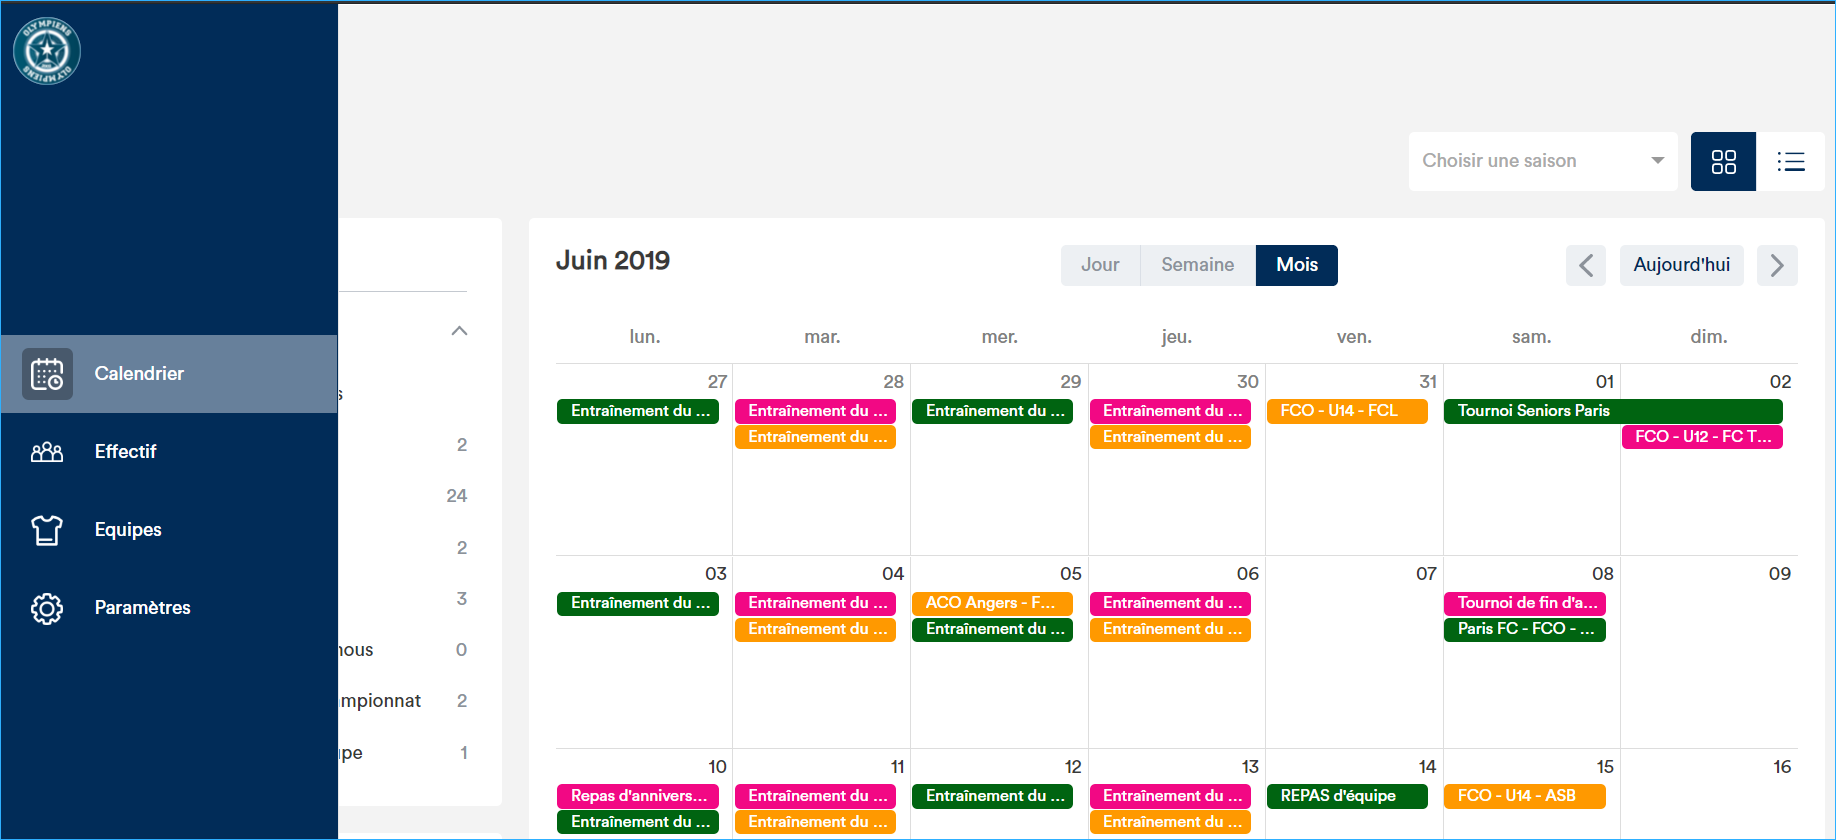This screenshot has height=840, width=1836.
Task: Open pink Entraînement event on 13
Action: point(1170,796)
